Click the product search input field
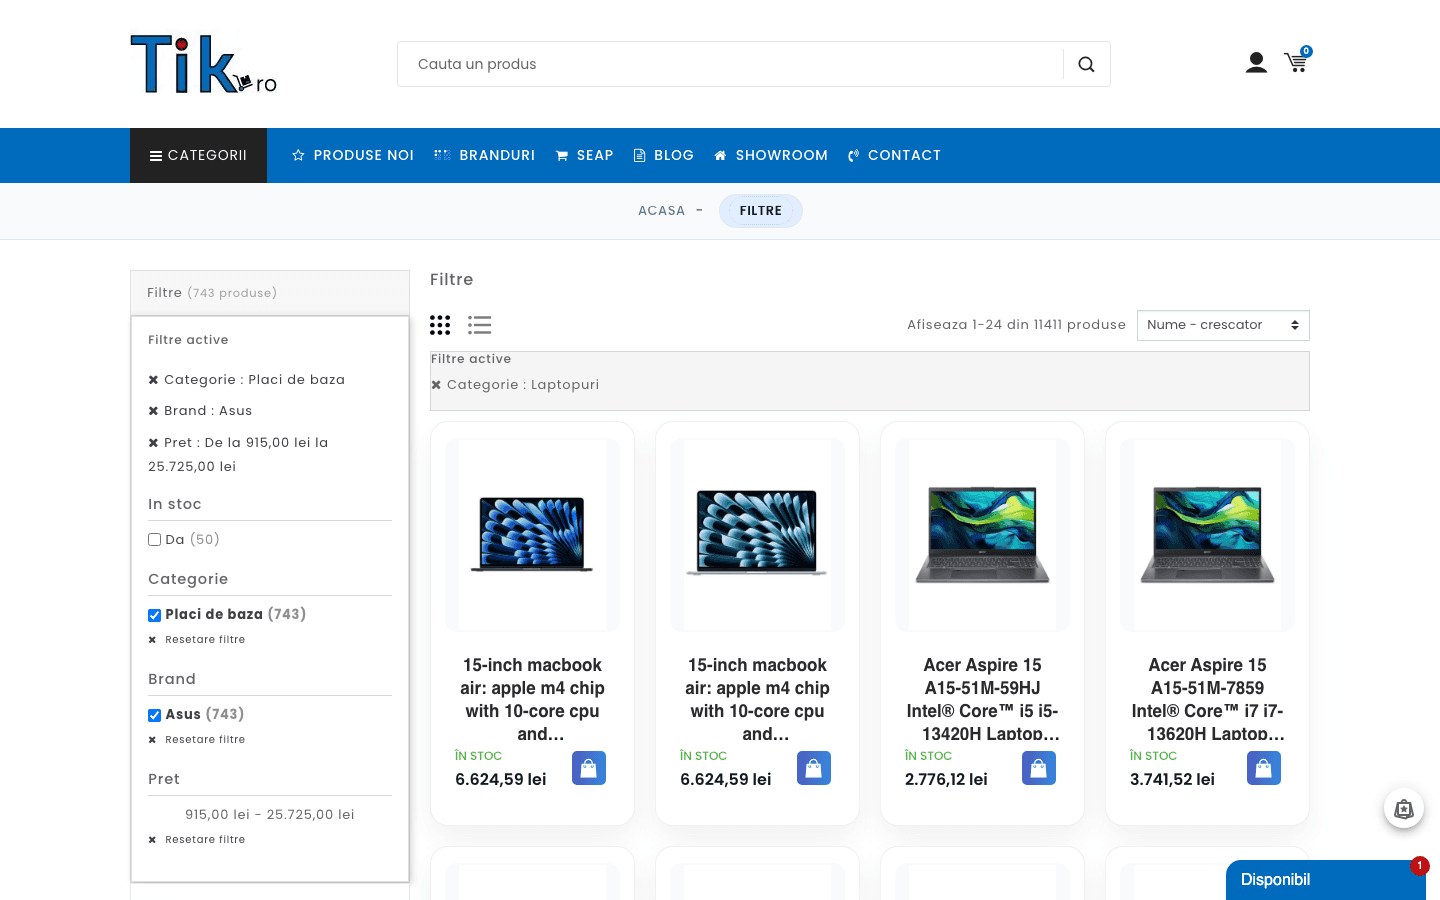1440x900 pixels. 730,64
